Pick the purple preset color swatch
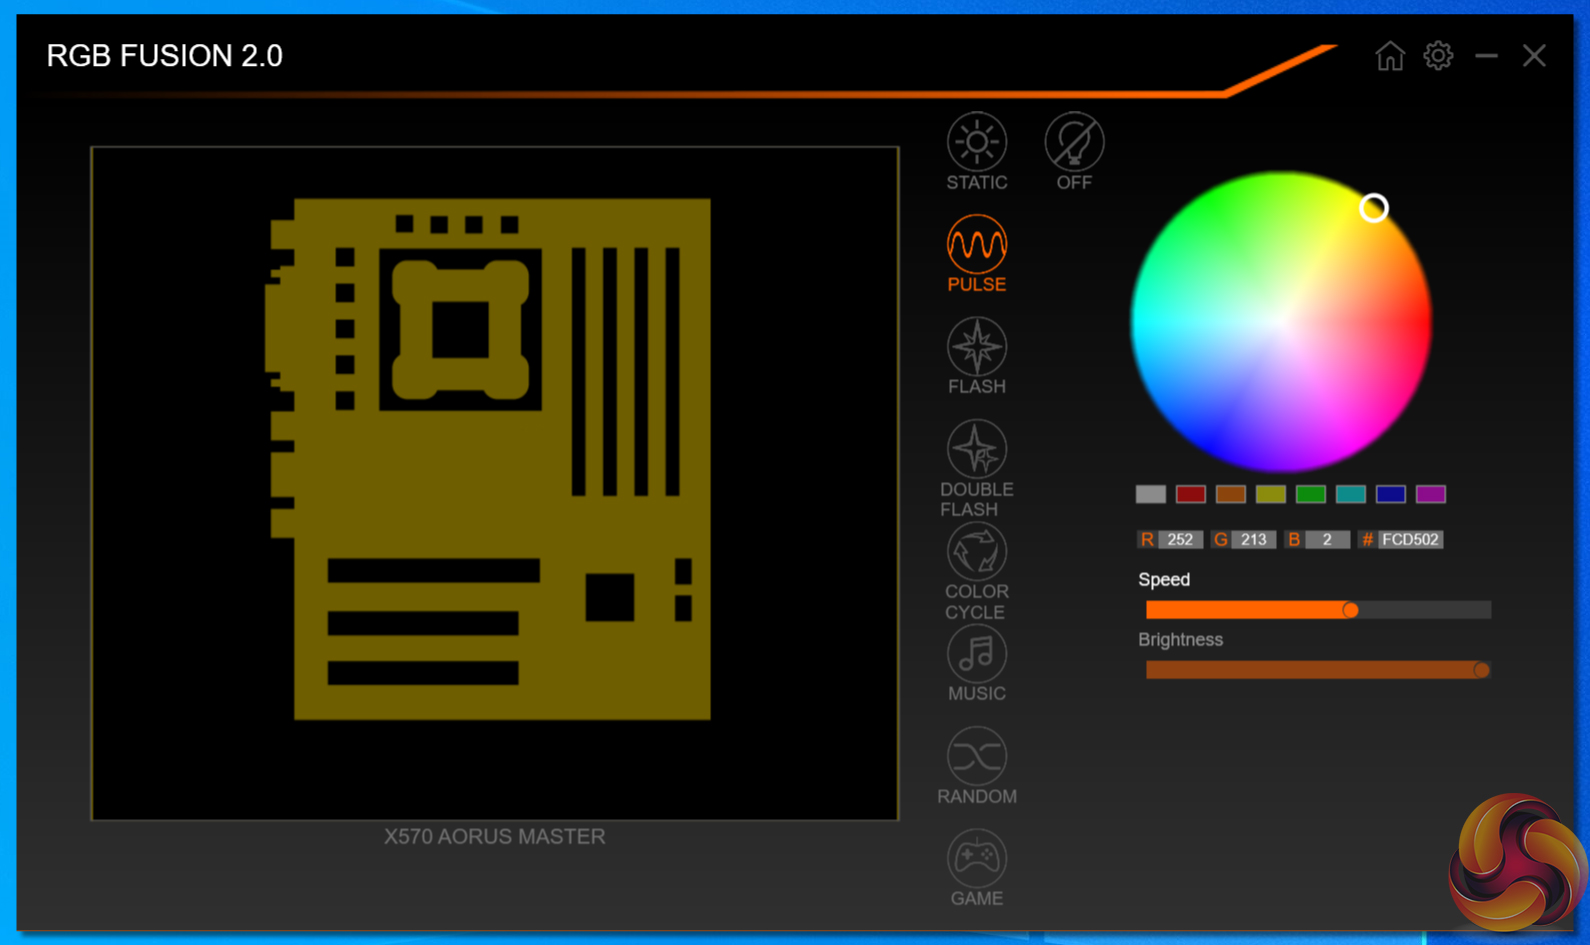Image resolution: width=1590 pixels, height=945 pixels. tap(1430, 494)
